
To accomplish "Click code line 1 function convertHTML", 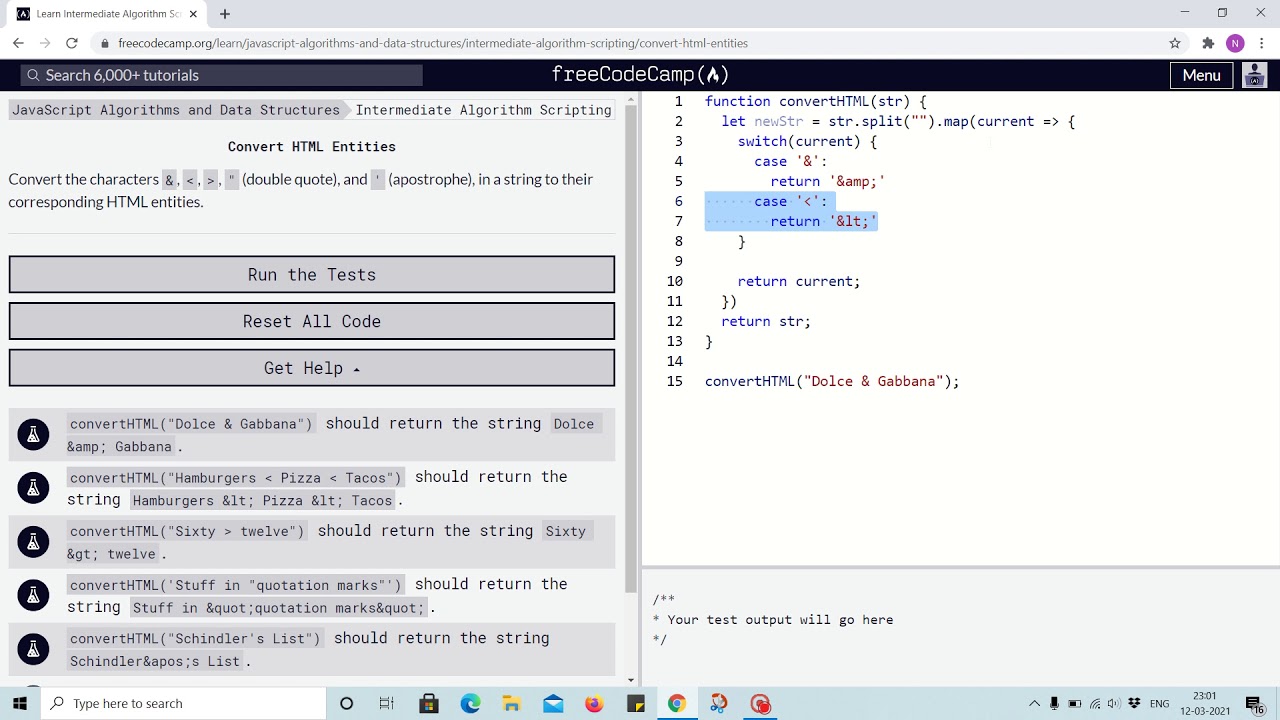I will (x=815, y=101).
